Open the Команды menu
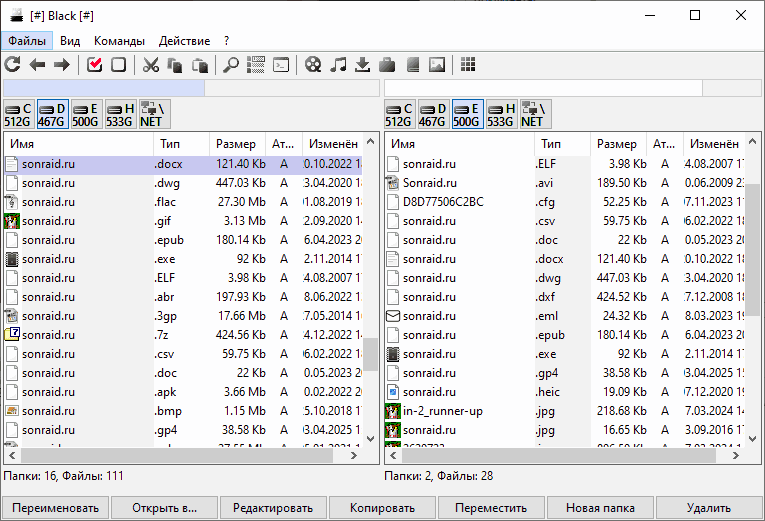This screenshot has width=765, height=521. click(x=119, y=40)
